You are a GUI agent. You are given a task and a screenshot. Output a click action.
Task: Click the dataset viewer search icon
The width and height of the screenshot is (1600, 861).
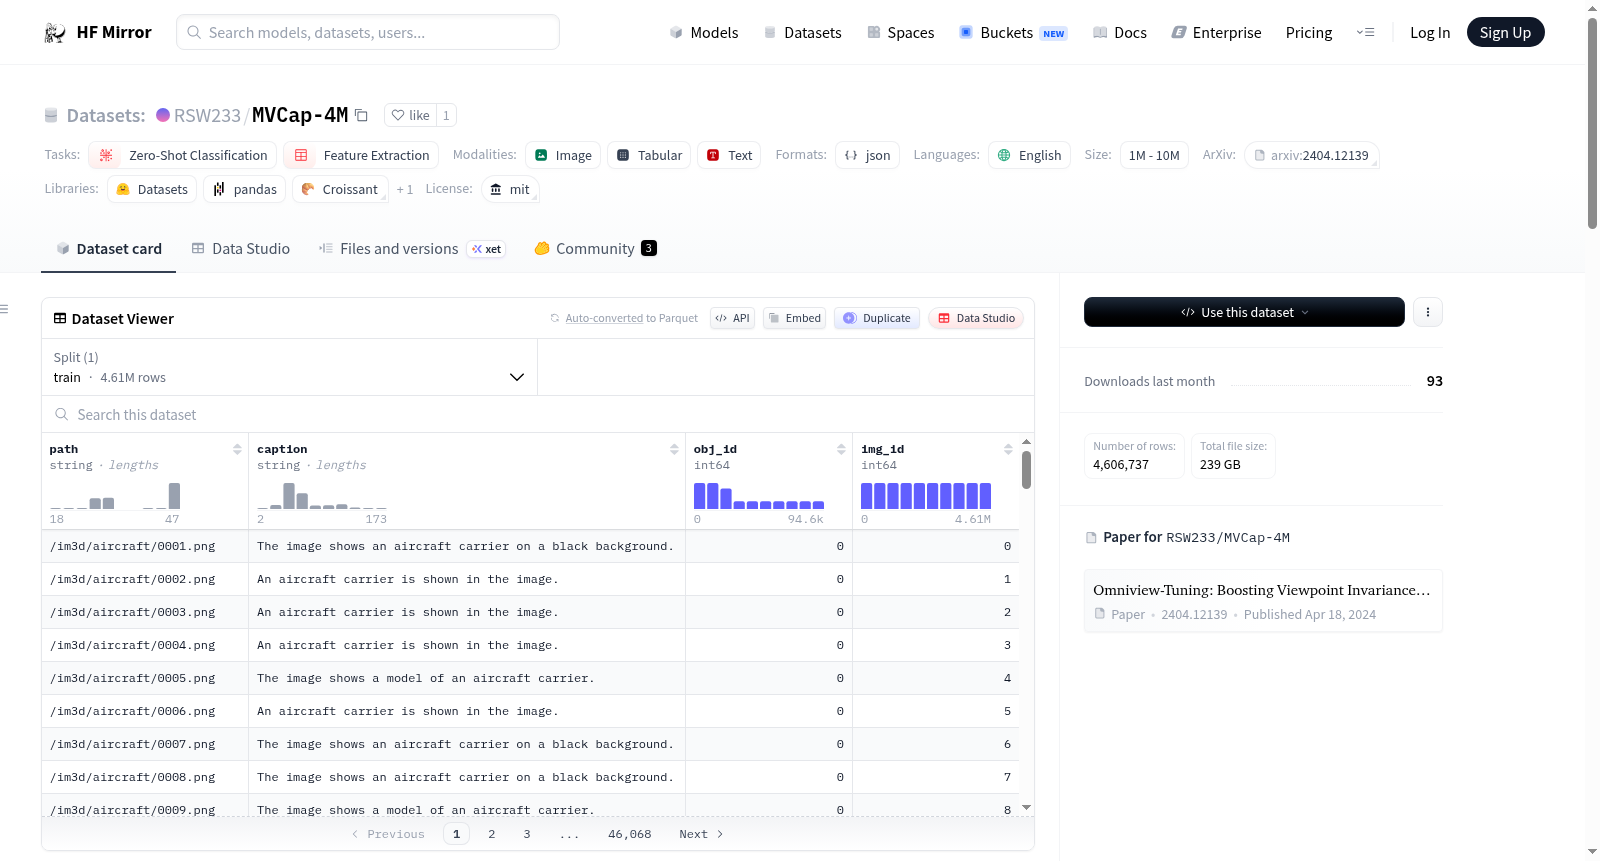coord(62,415)
